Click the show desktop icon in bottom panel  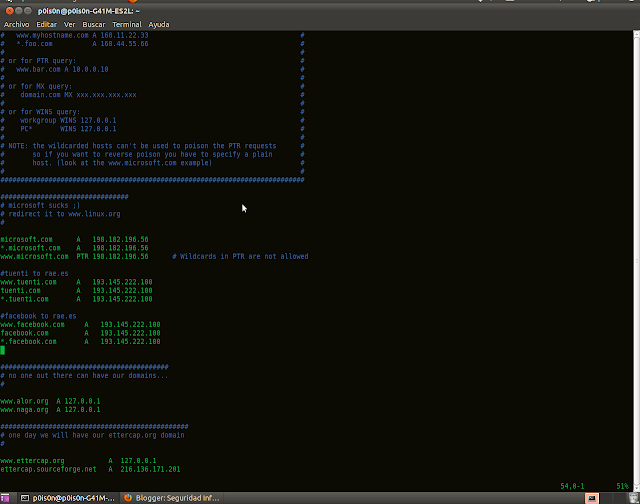pyautogui.click(x=5, y=498)
